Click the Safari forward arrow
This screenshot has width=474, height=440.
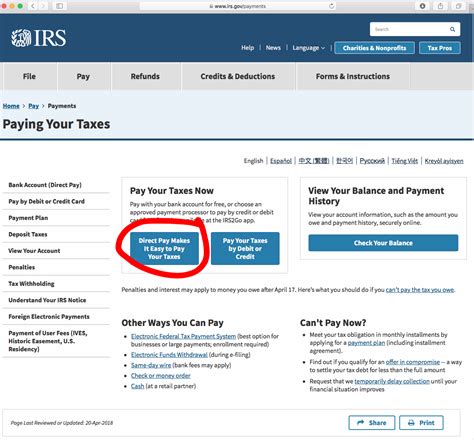(x=43, y=6)
